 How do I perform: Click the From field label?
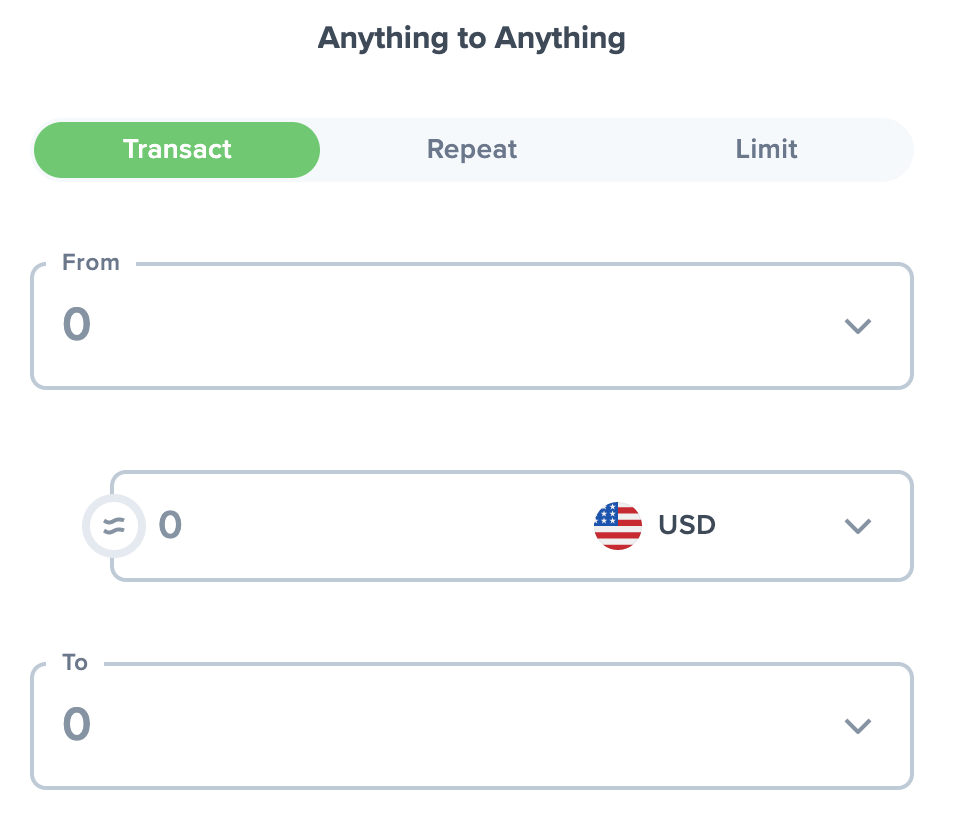(91, 263)
